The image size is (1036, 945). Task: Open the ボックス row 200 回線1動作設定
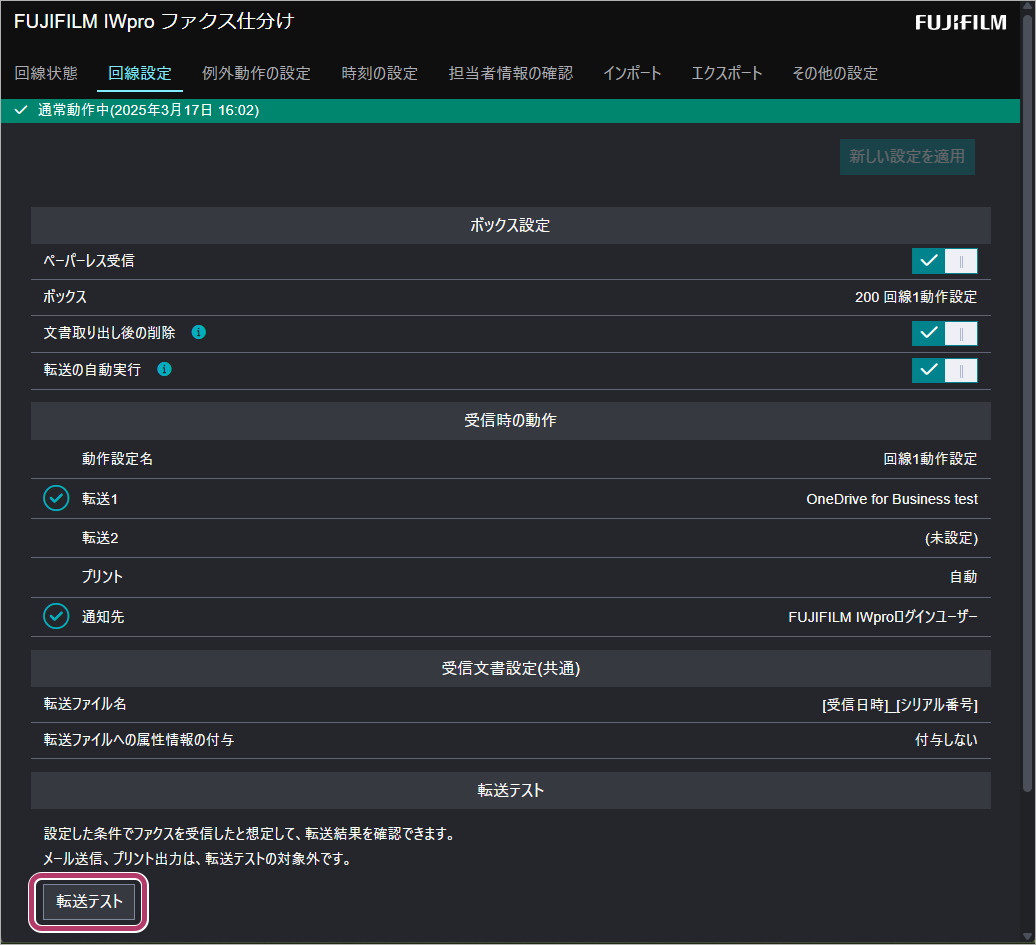[511, 297]
